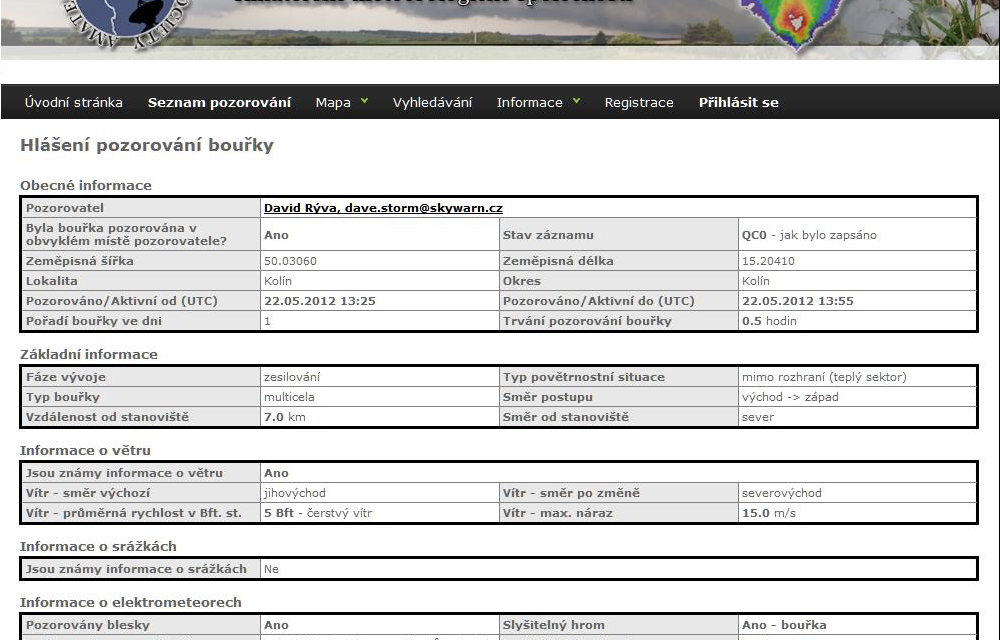The width and height of the screenshot is (1000, 640).
Task: Go to Registrace page
Action: (639, 103)
